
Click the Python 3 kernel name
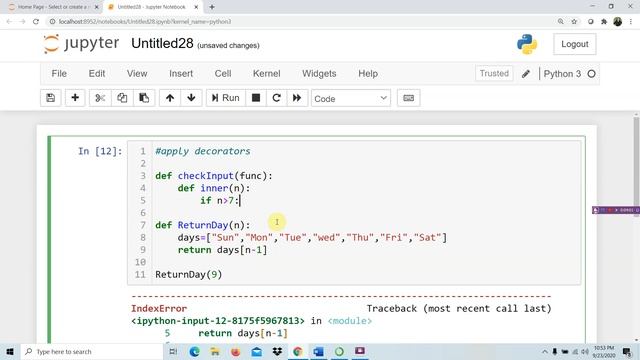(562, 74)
